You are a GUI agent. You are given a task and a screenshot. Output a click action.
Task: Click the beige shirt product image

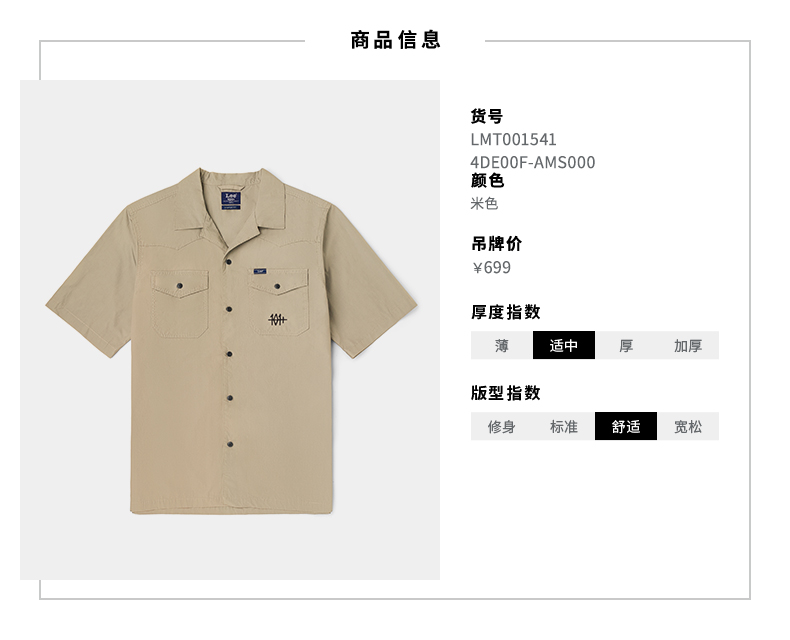(x=231, y=340)
